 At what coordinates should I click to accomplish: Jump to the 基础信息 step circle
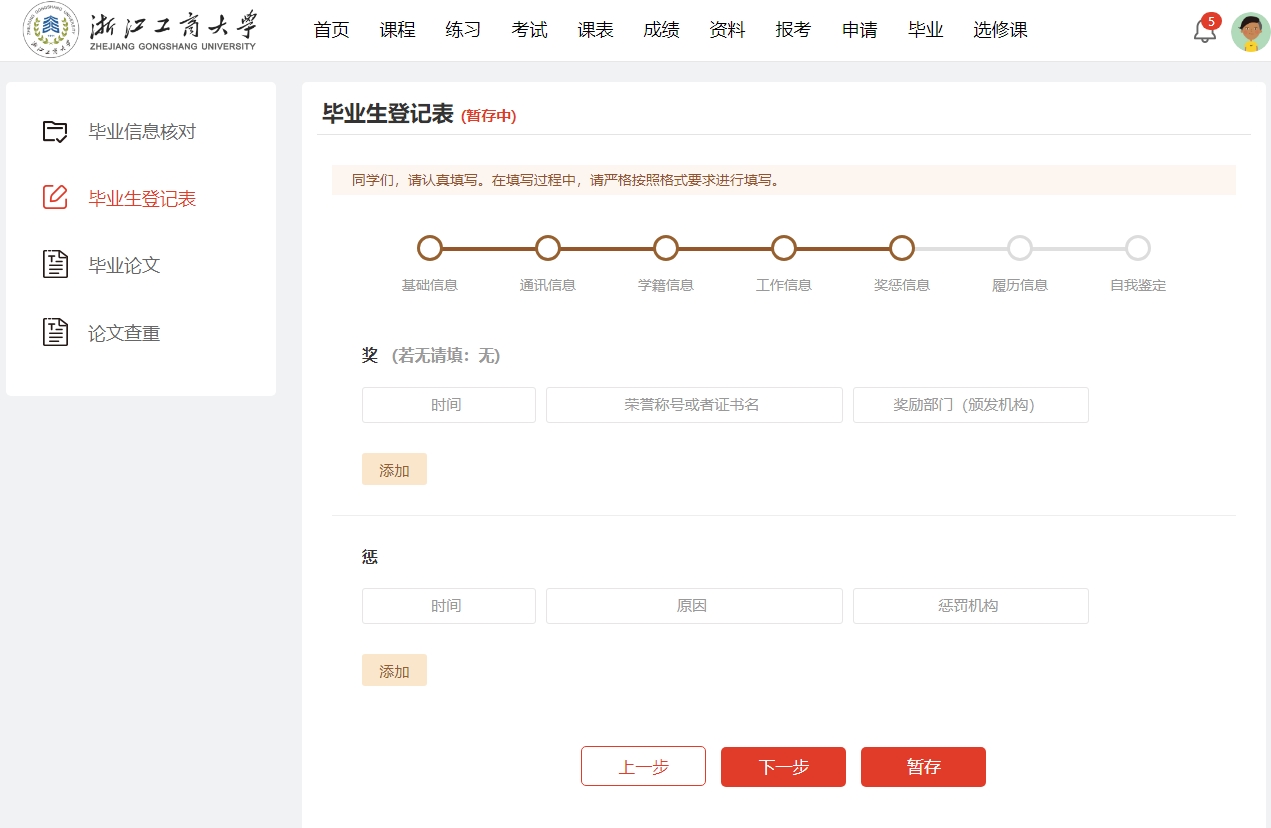pos(430,248)
